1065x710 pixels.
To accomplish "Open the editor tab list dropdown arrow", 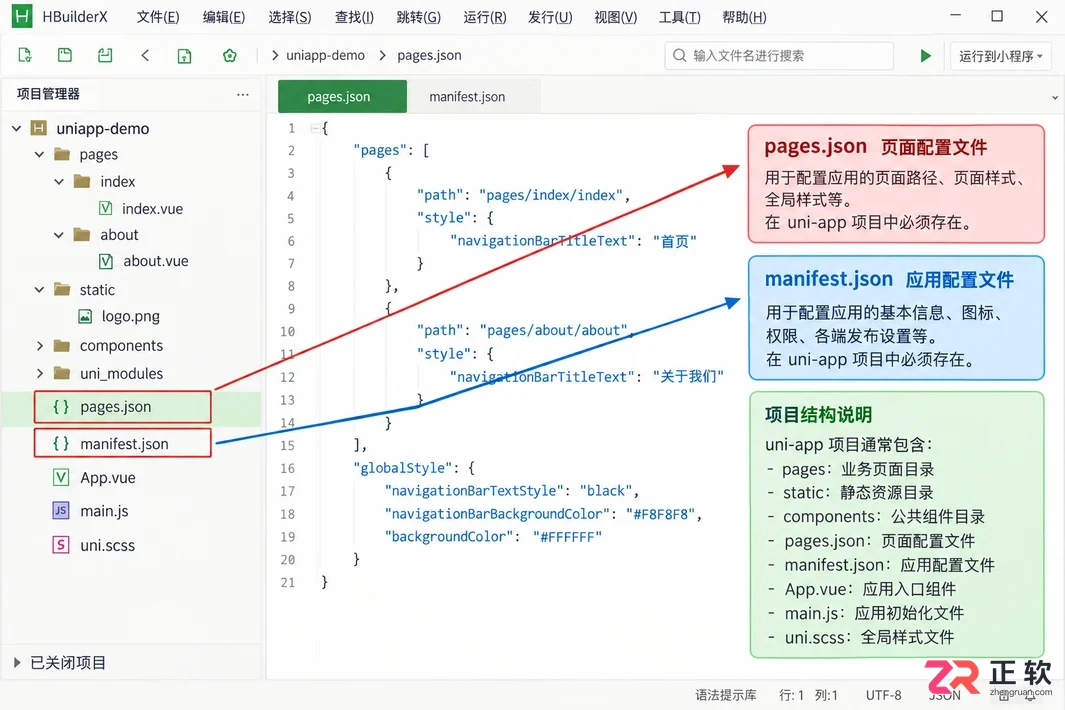I will tap(1055, 97).
